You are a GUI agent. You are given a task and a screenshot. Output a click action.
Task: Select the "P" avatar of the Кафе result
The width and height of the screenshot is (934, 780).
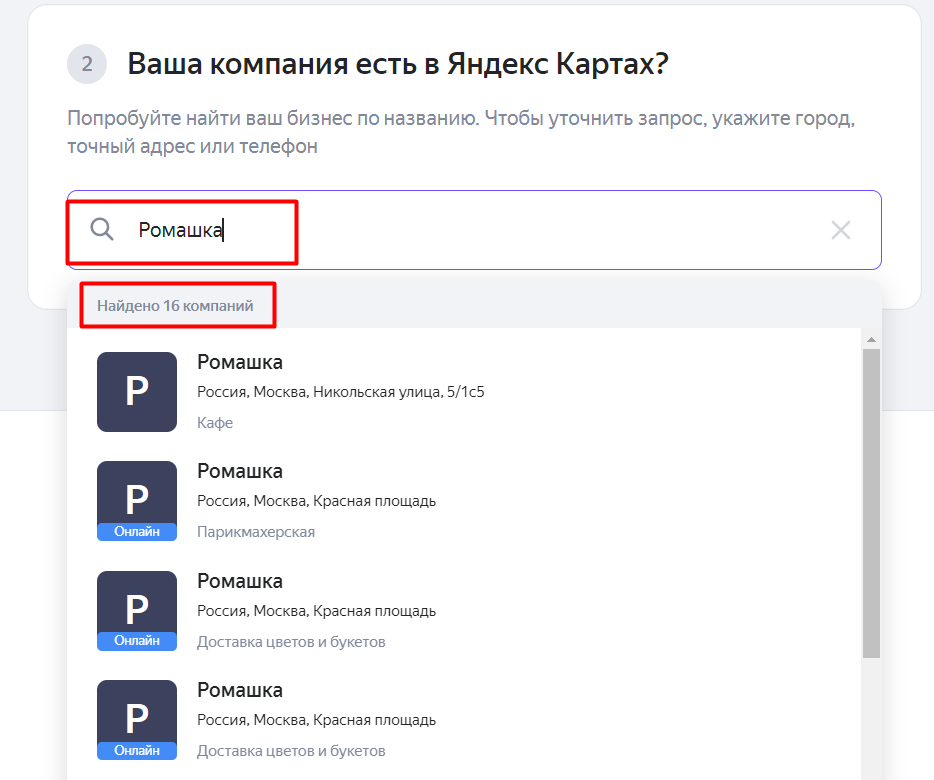tap(137, 391)
